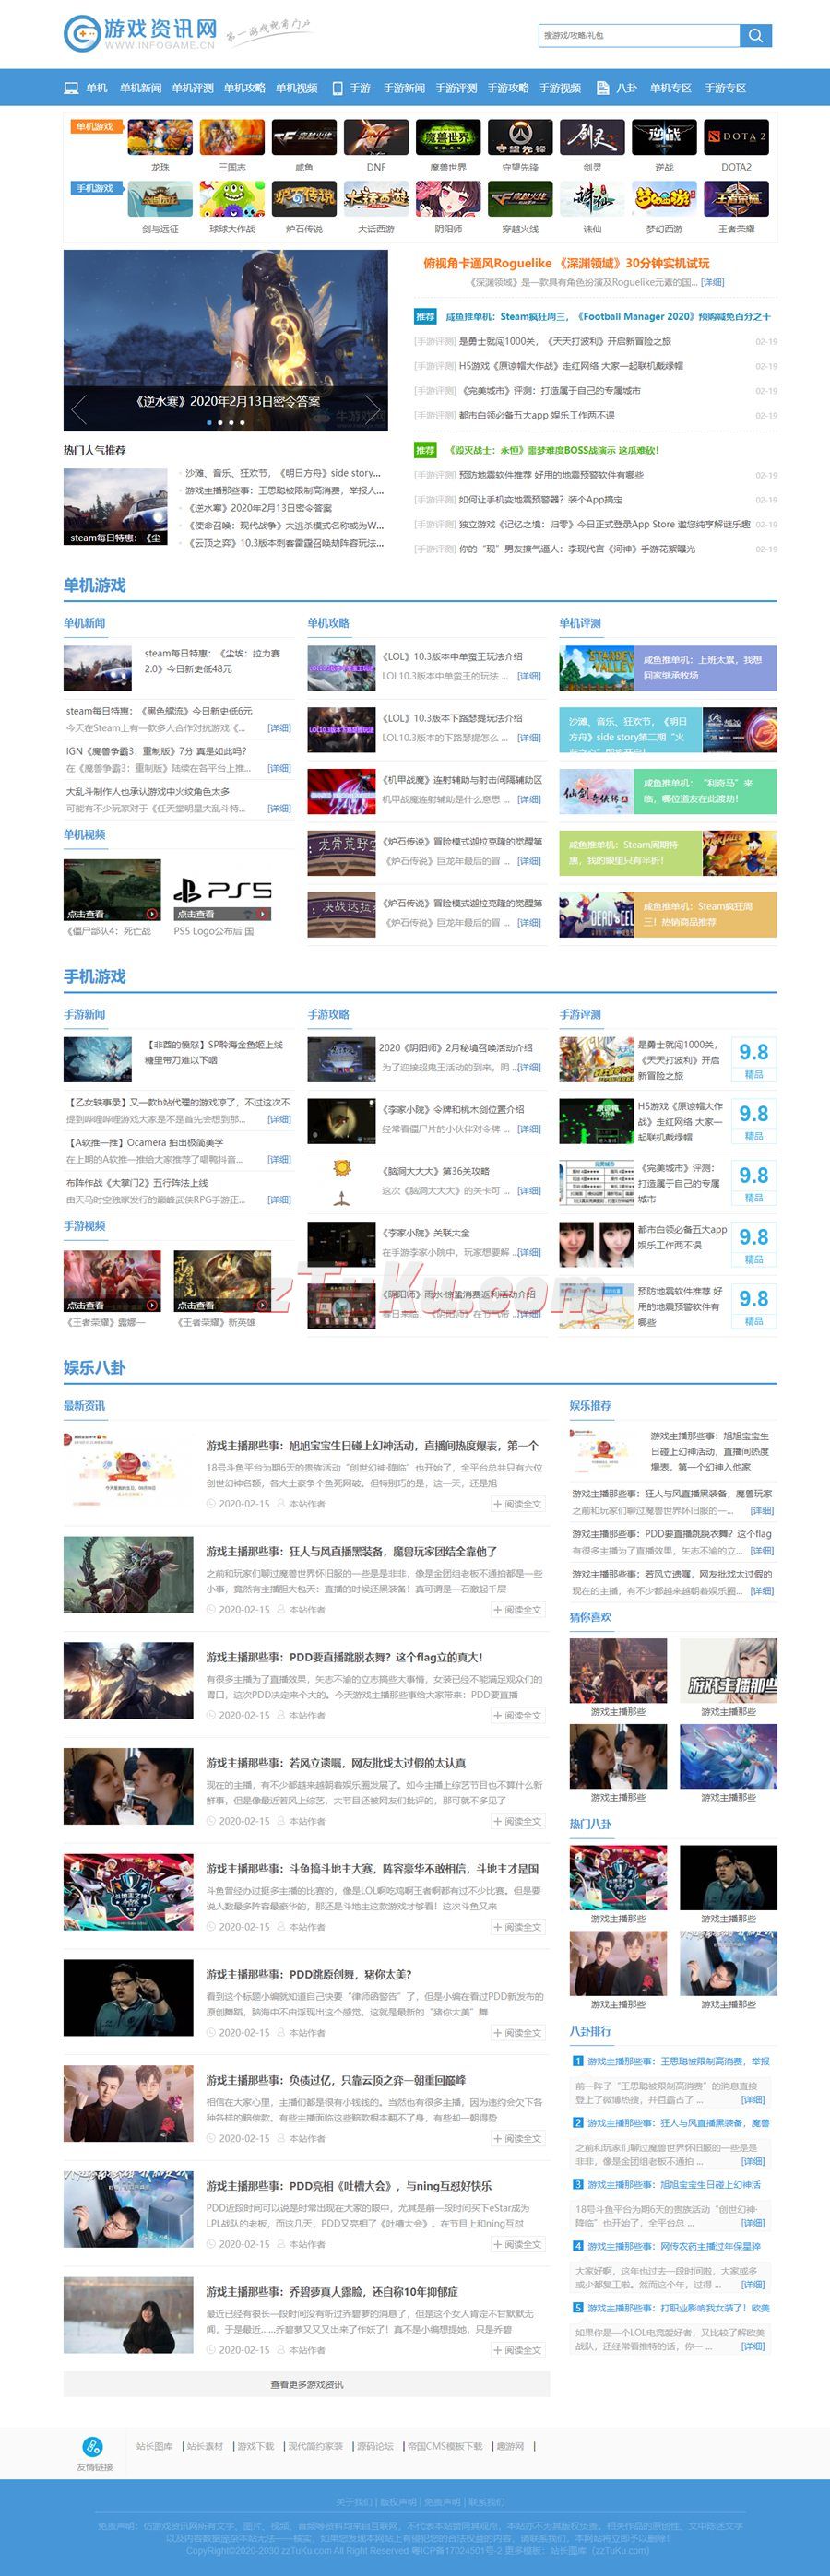Select the first carousel indicator dot

coord(209,422)
